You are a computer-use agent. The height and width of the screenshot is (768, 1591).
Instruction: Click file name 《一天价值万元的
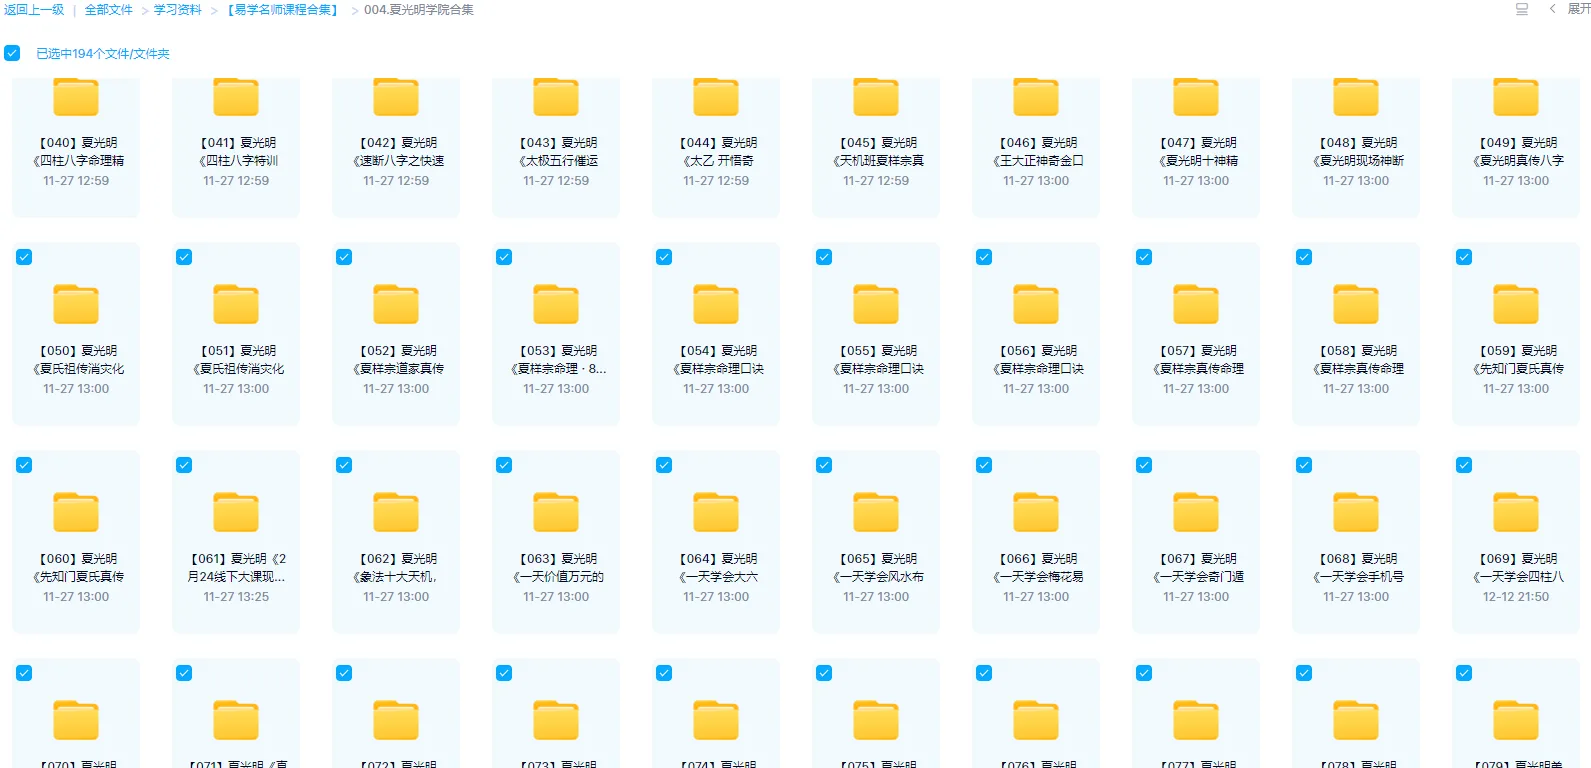[x=558, y=577]
